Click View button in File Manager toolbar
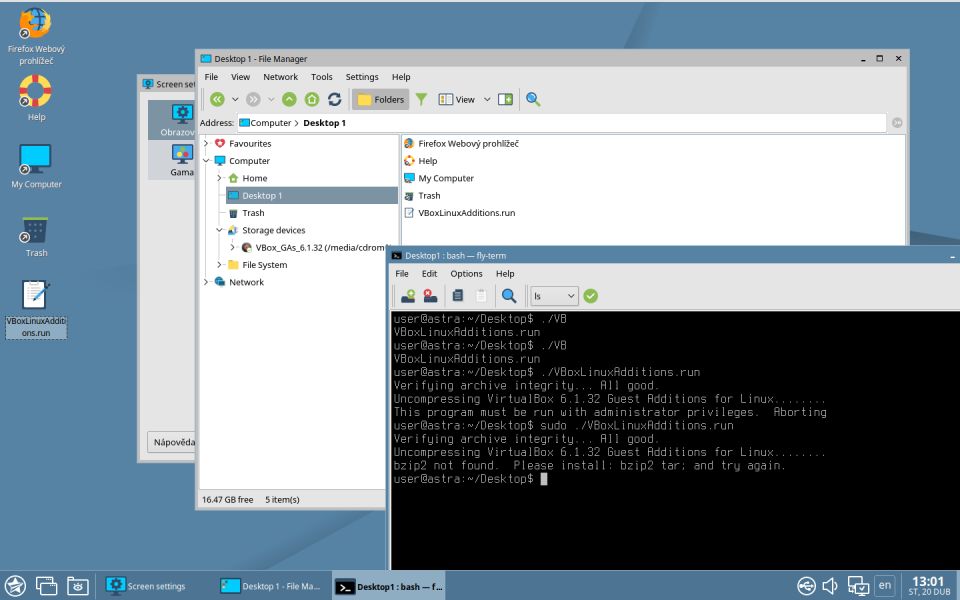960x600 pixels. point(457,99)
